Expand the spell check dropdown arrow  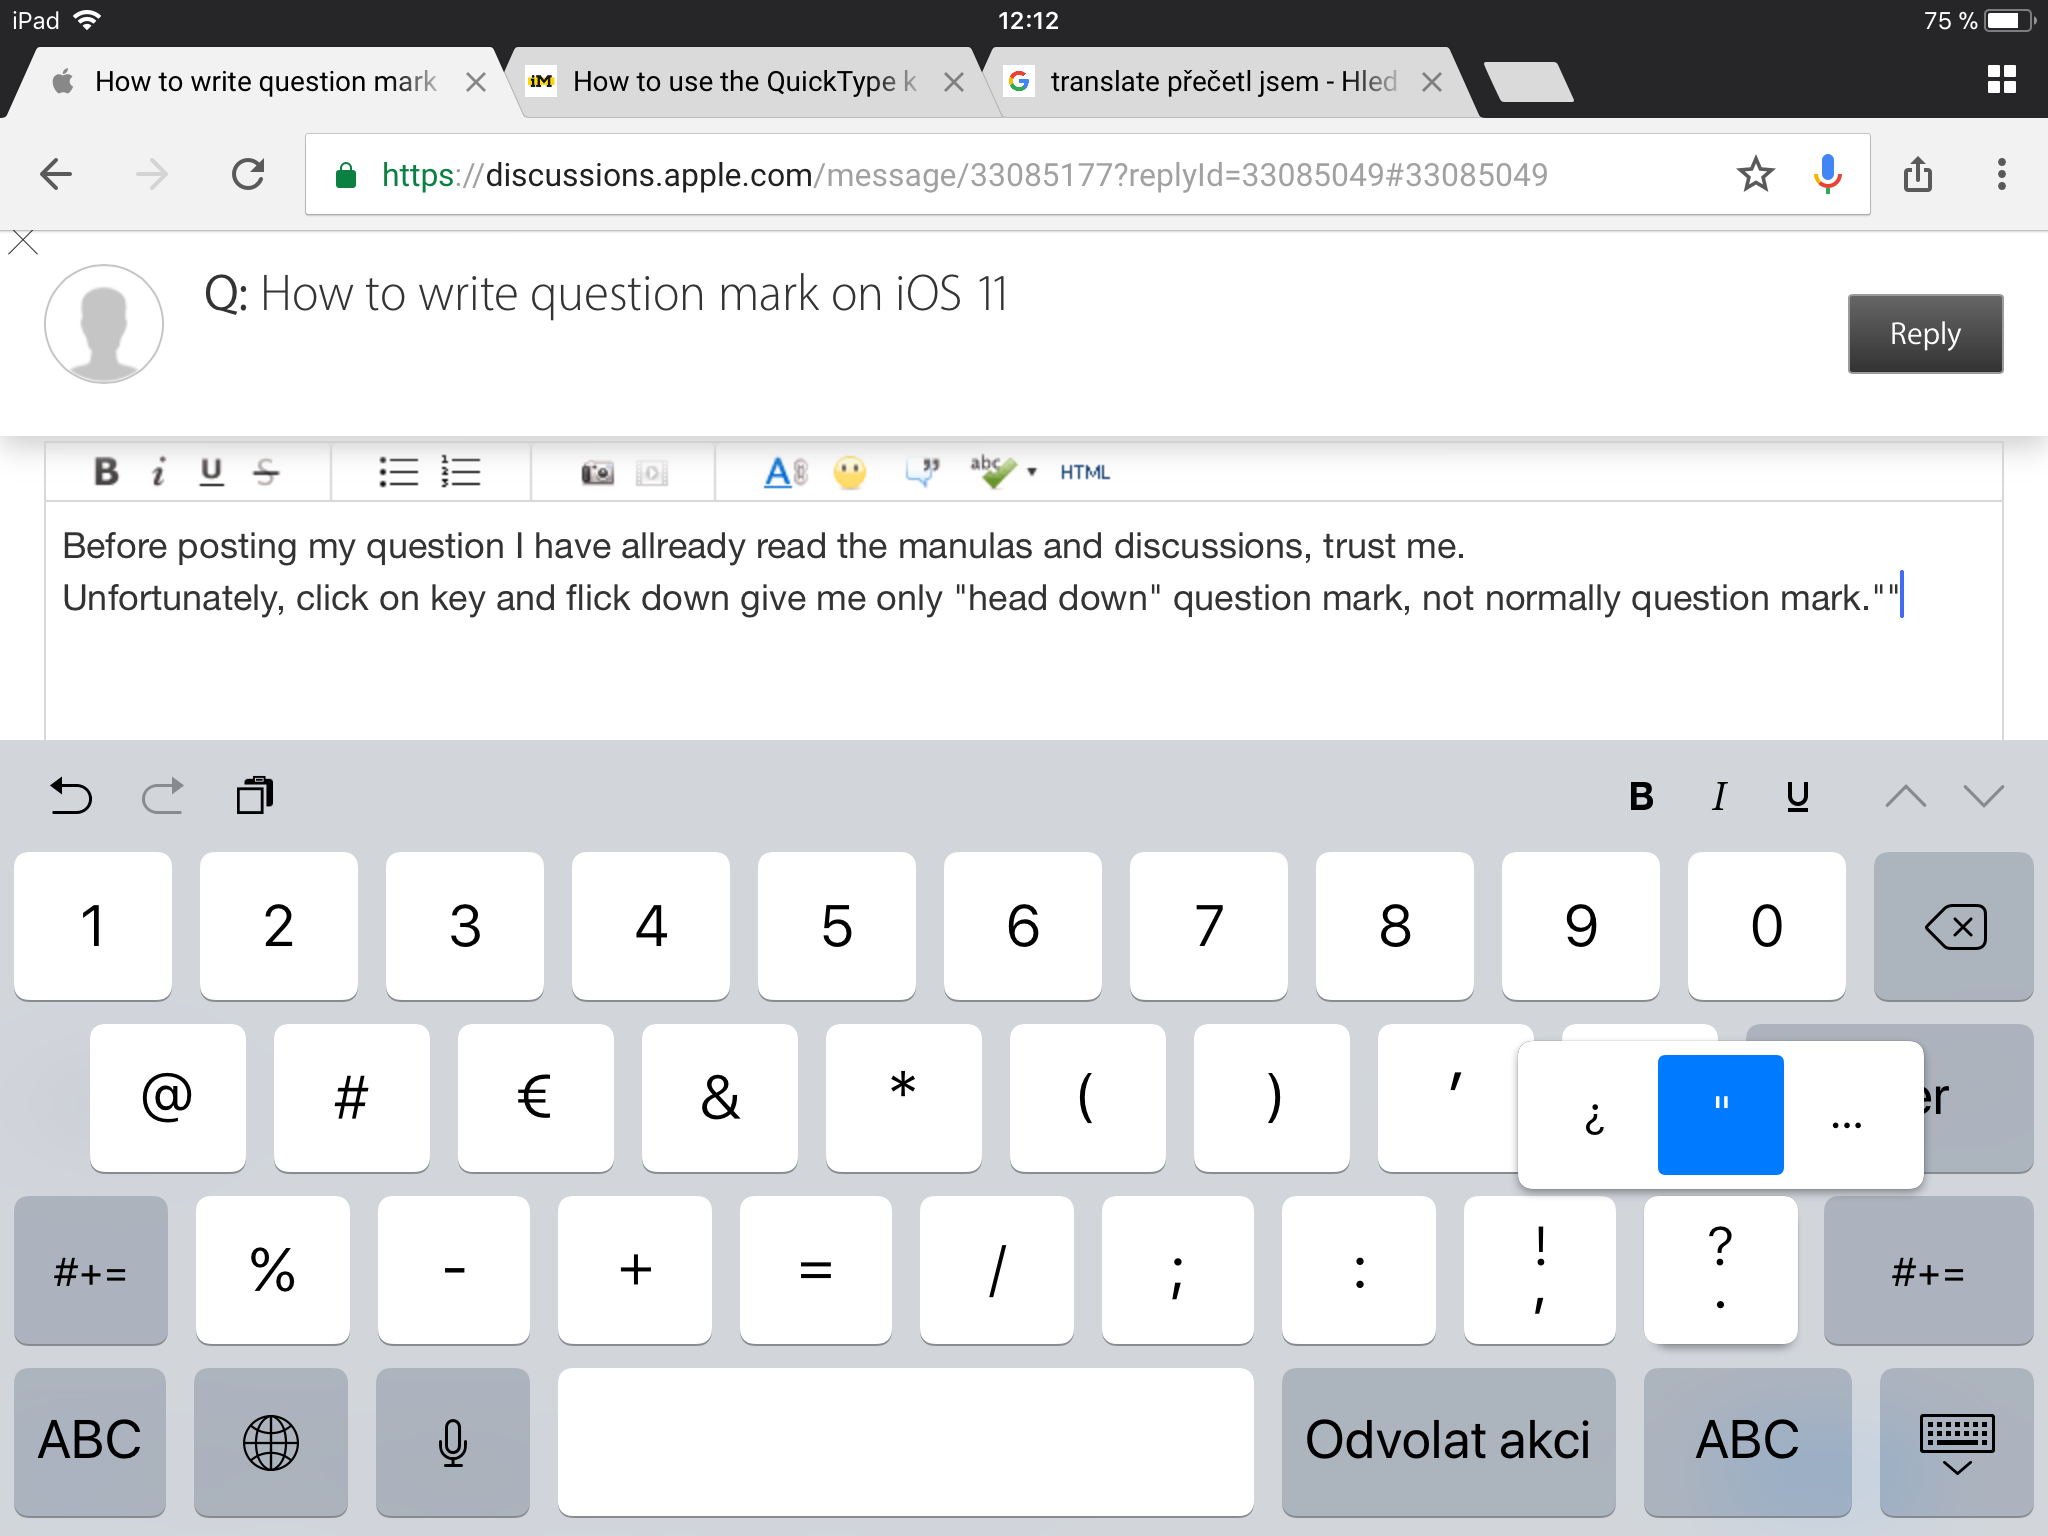(x=1032, y=472)
